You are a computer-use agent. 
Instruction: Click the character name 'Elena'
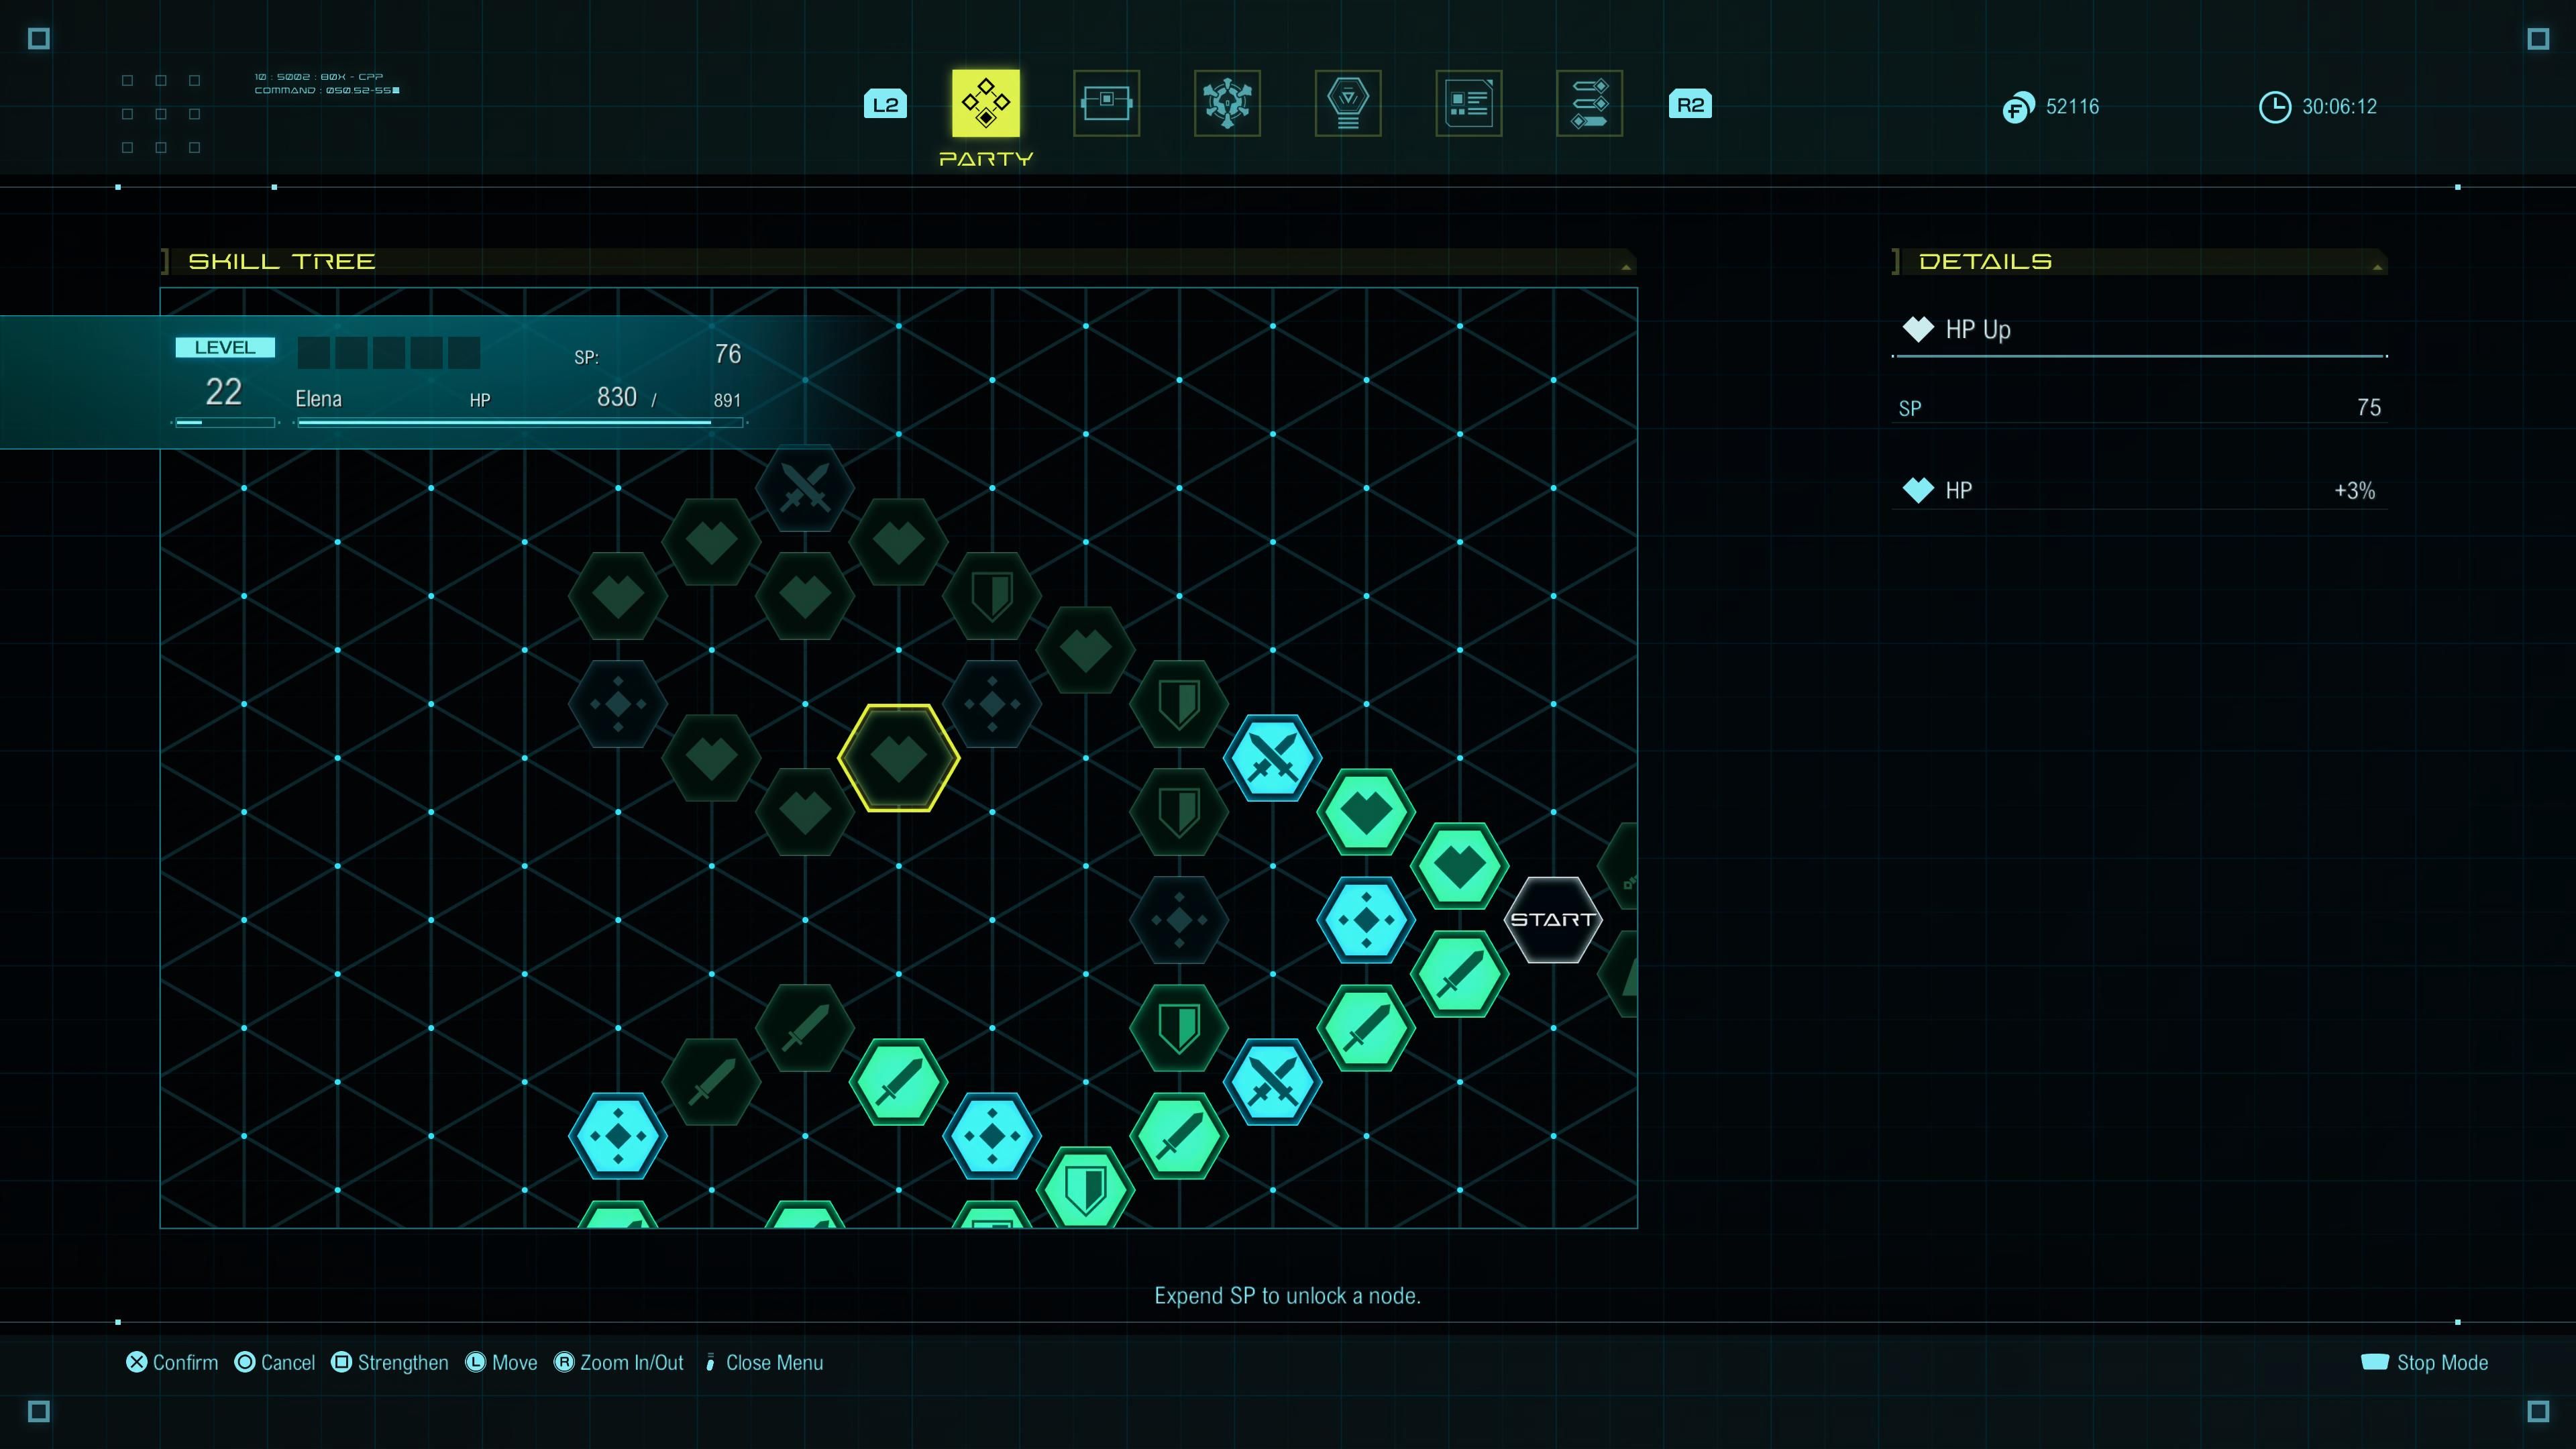[x=318, y=399]
